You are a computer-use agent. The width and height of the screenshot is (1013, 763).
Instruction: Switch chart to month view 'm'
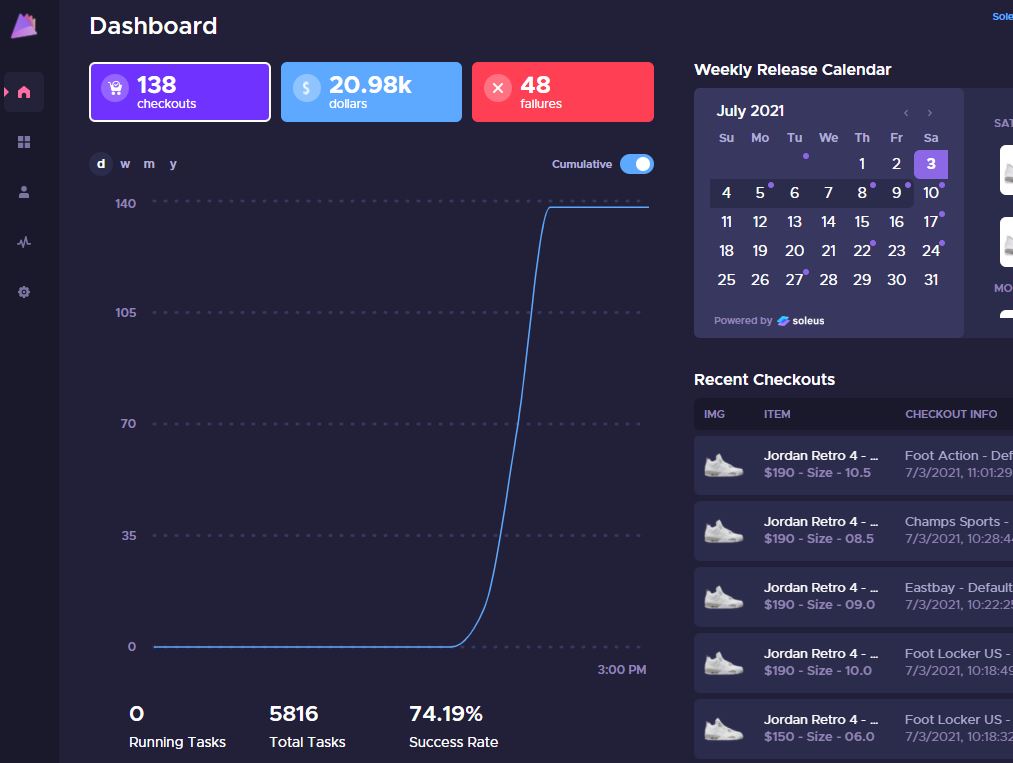(149, 164)
